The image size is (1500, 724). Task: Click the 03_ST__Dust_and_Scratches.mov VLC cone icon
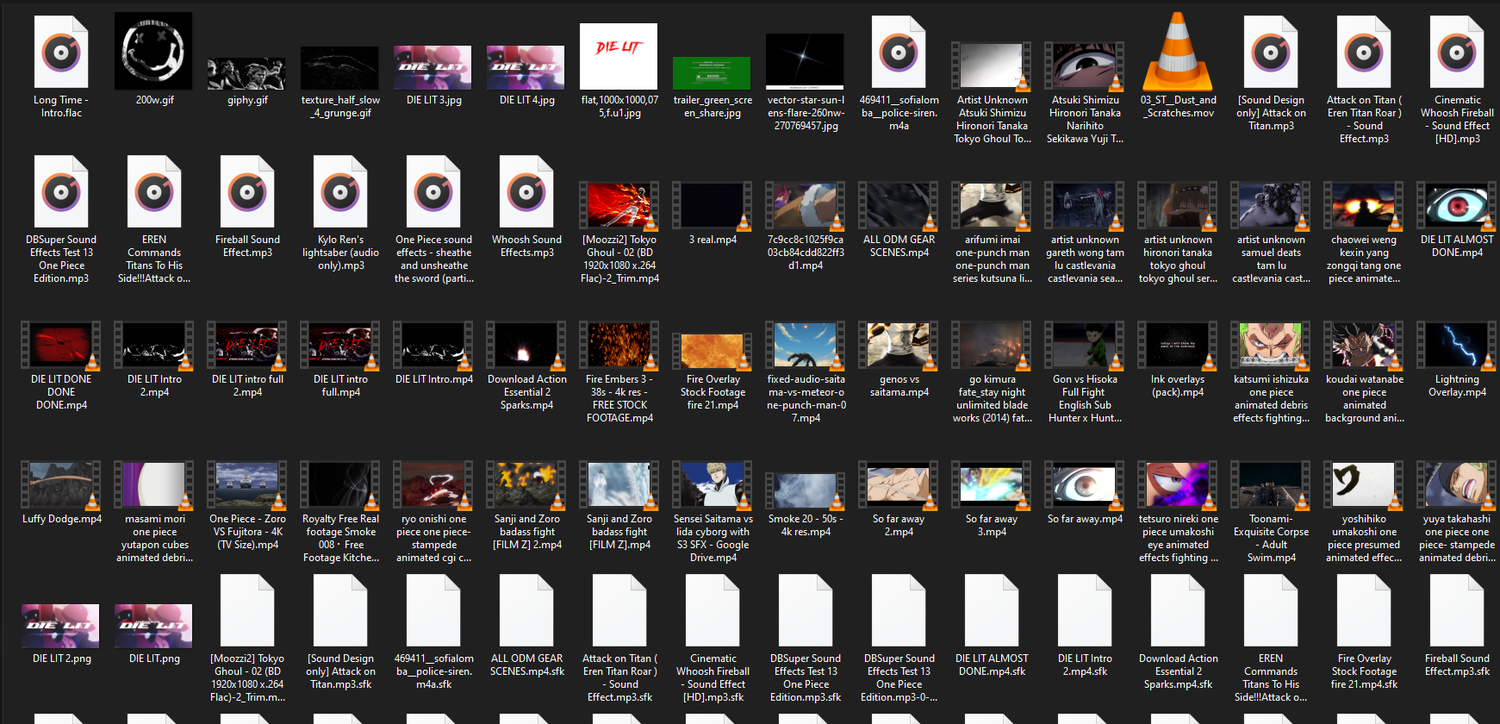coord(1178,52)
